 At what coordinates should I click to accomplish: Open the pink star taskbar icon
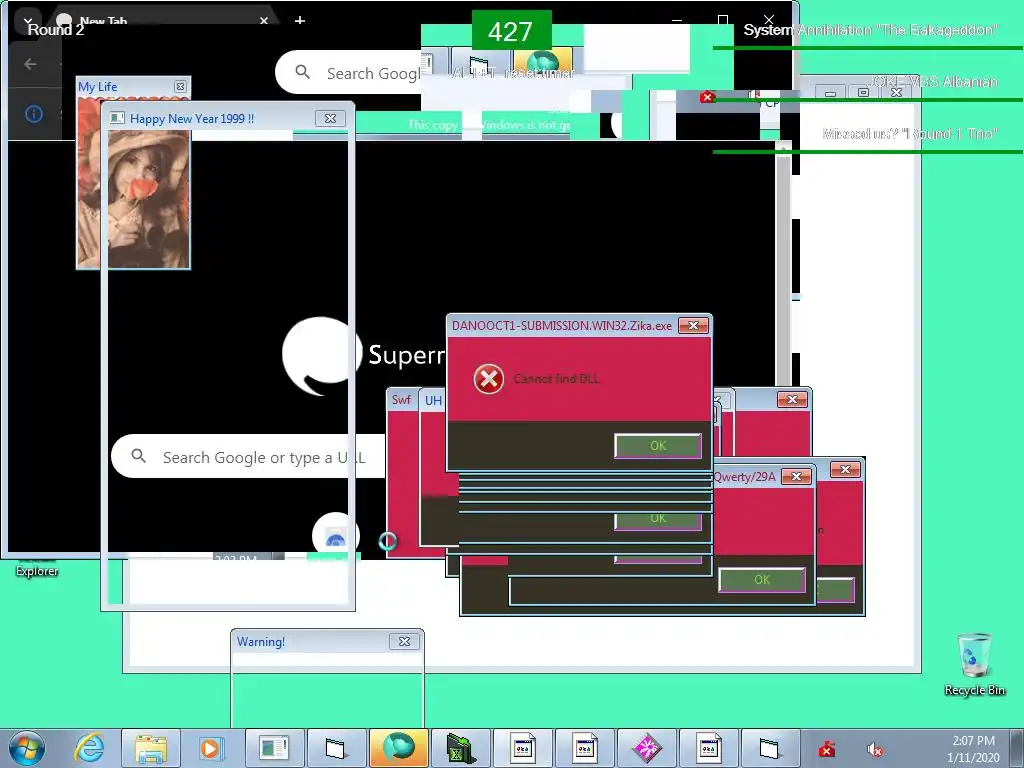tap(647, 748)
